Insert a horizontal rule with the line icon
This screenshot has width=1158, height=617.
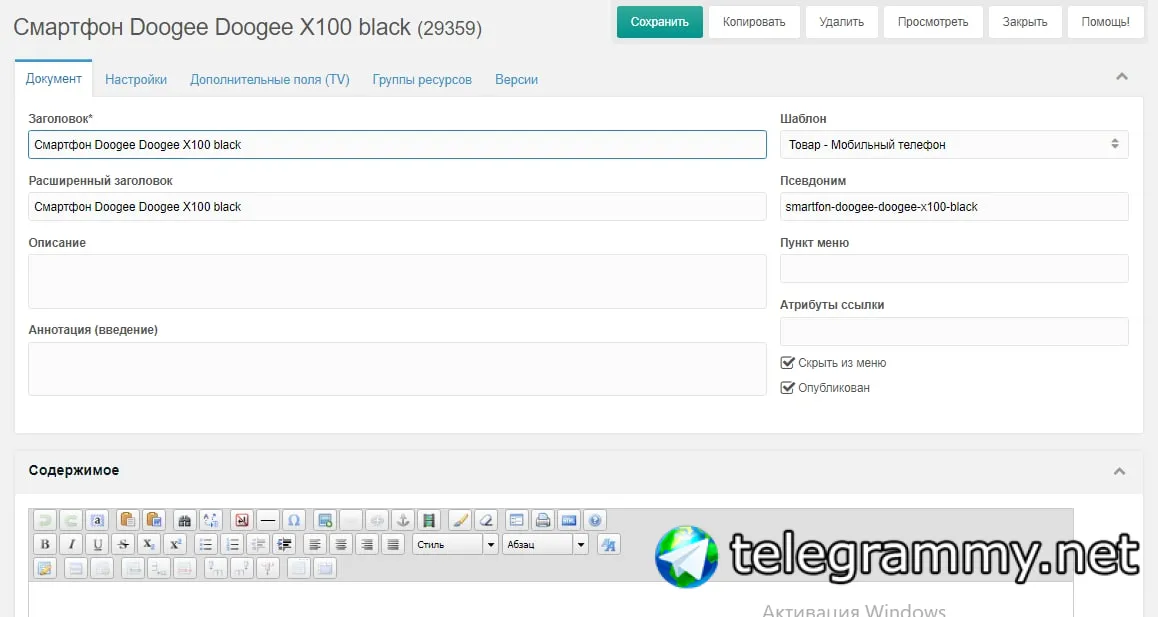(x=268, y=521)
